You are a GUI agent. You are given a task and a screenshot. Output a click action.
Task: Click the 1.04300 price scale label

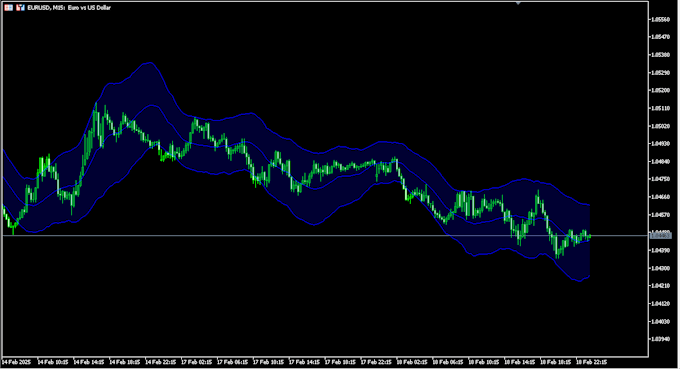[x=661, y=268]
